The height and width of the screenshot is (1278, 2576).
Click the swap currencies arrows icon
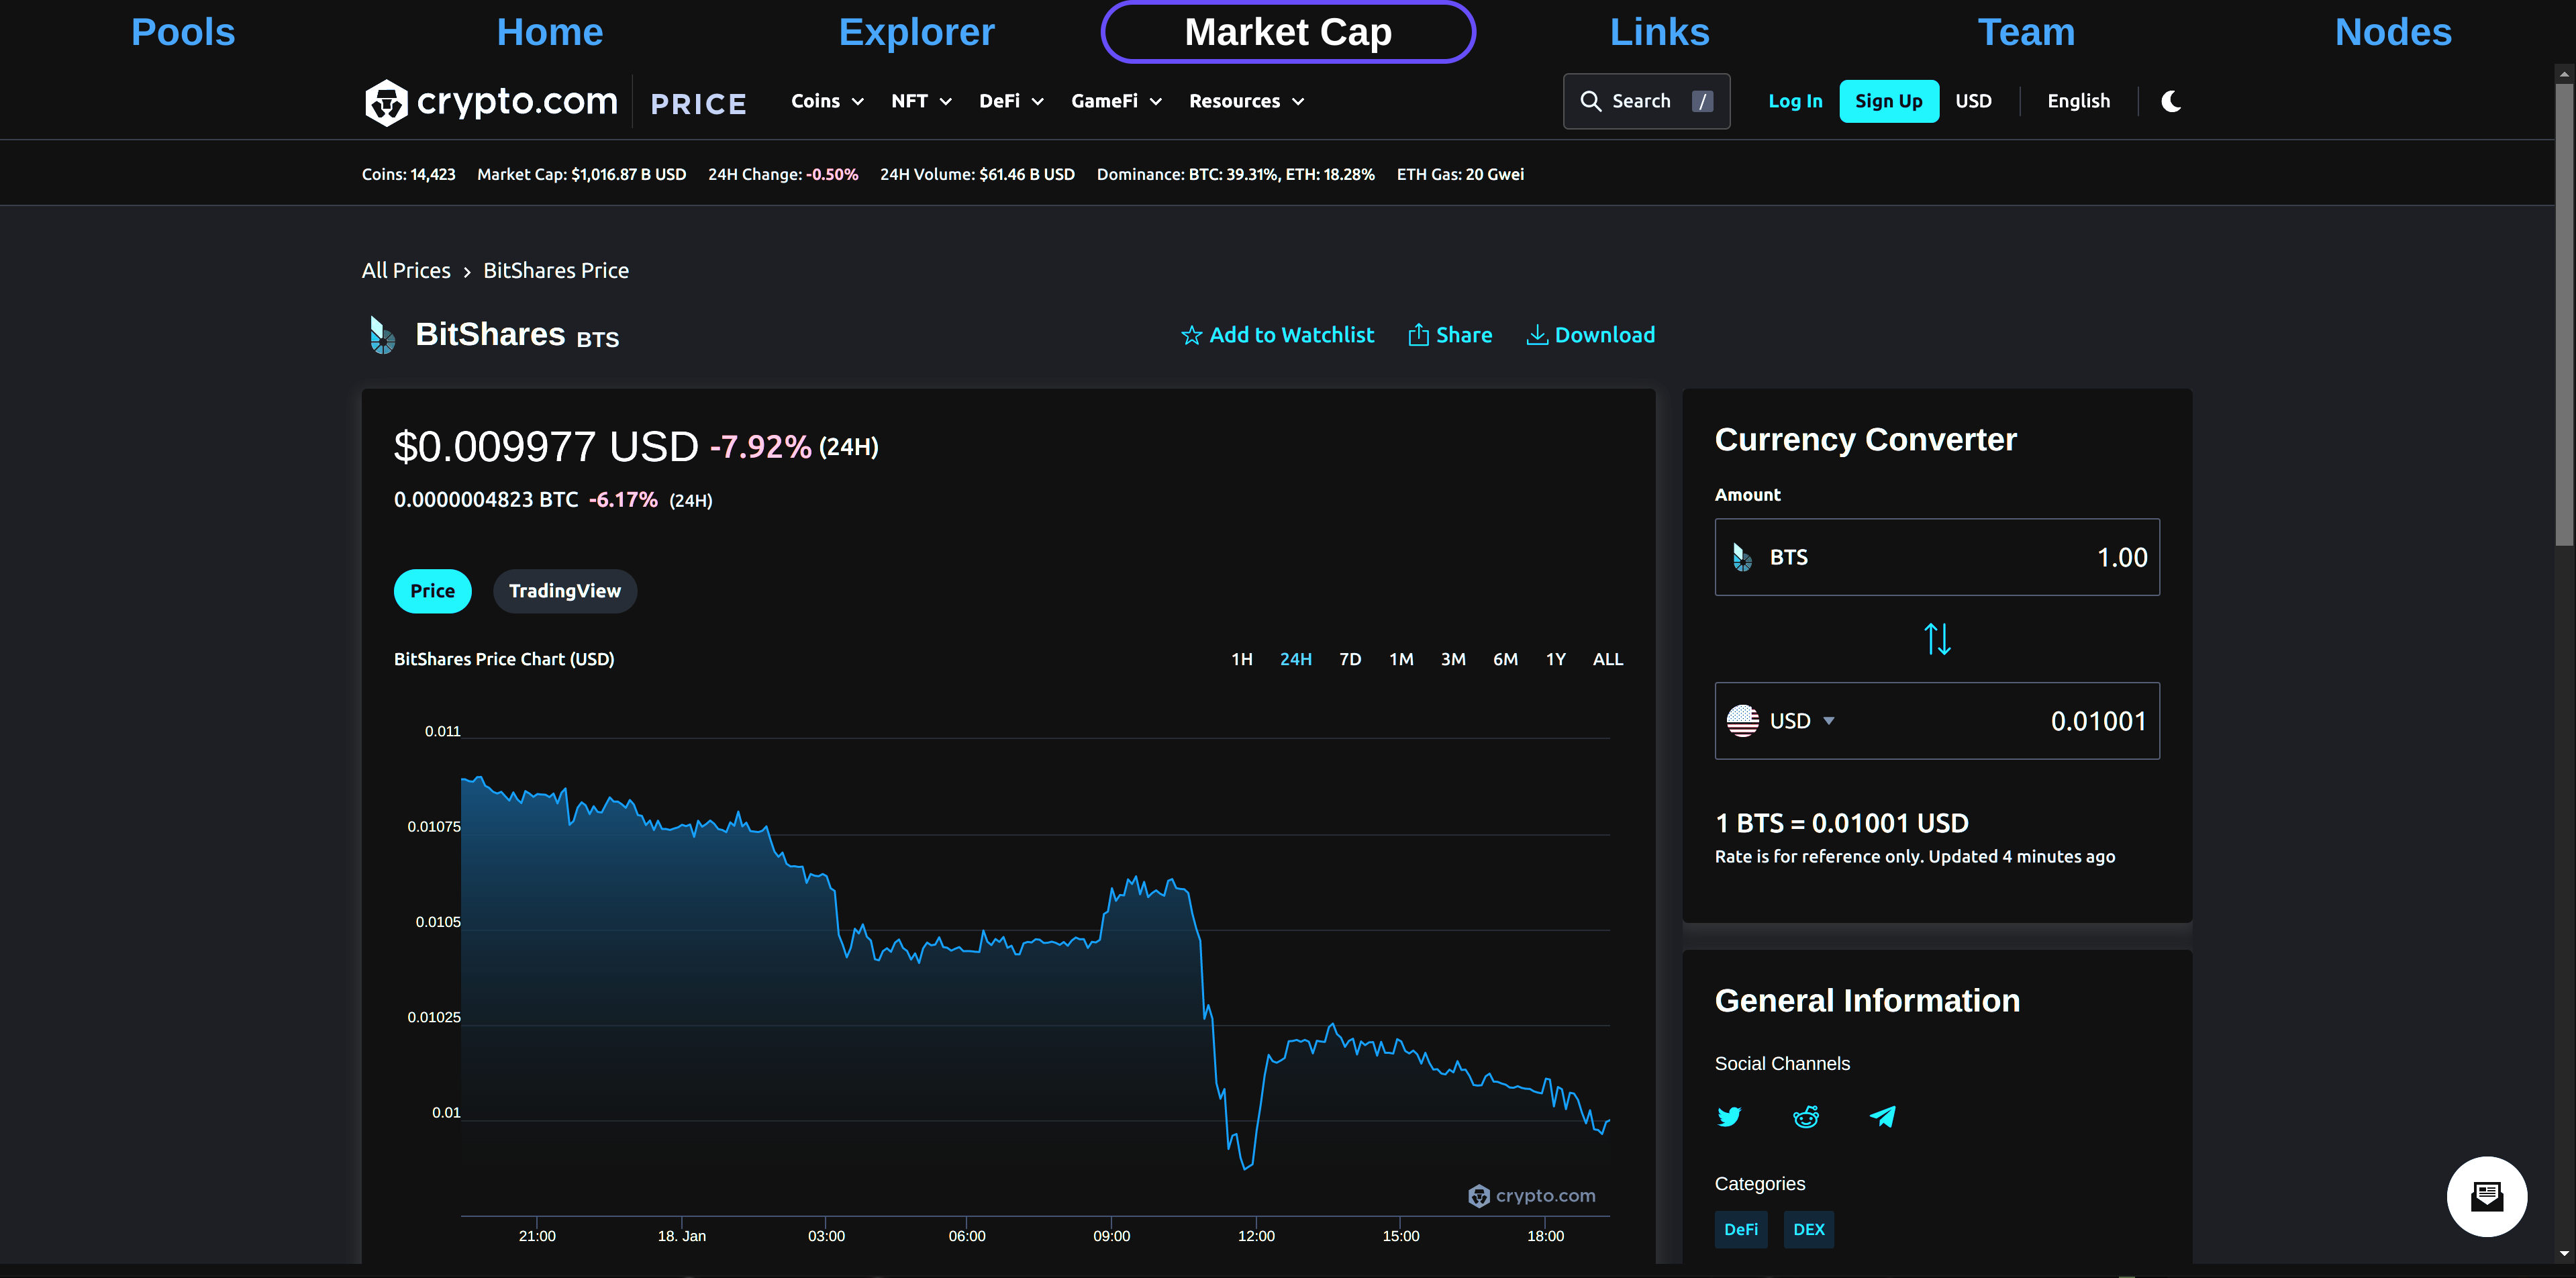(1937, 639)
